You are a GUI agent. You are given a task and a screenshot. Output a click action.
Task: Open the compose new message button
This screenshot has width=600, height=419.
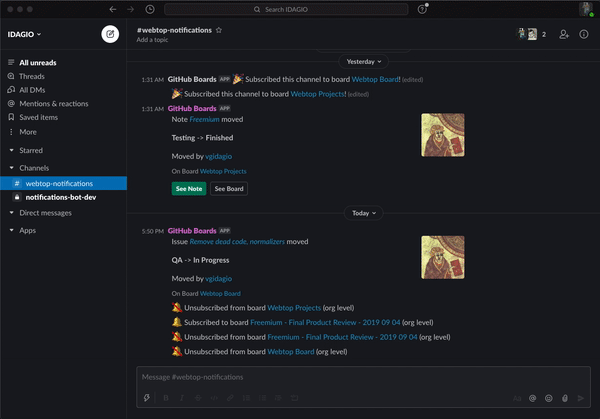pyautogui.click(x=110, y=34)
